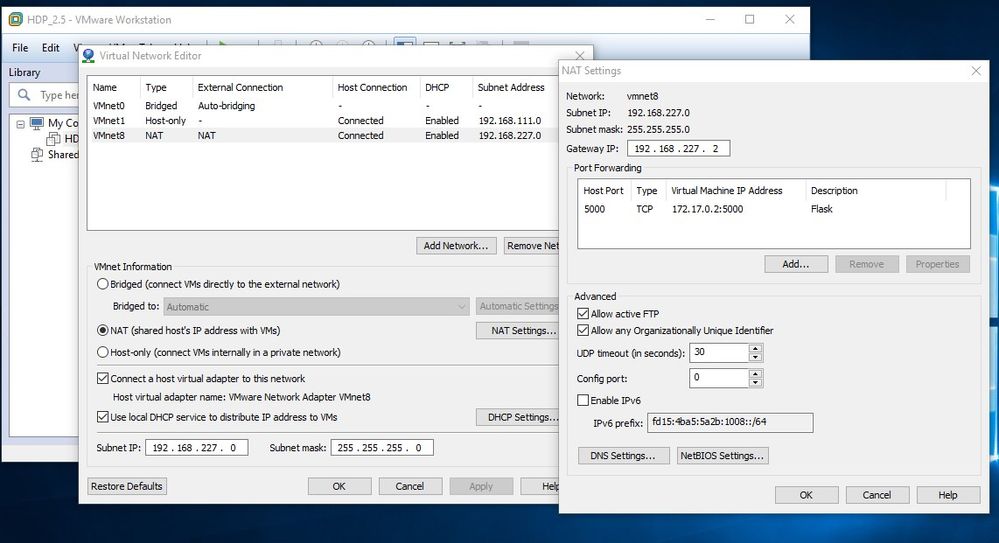The height and width of the screenshot is (543, 999).
Task: Click Remove under Port Forwarding
Action: [x=866, y=264]
